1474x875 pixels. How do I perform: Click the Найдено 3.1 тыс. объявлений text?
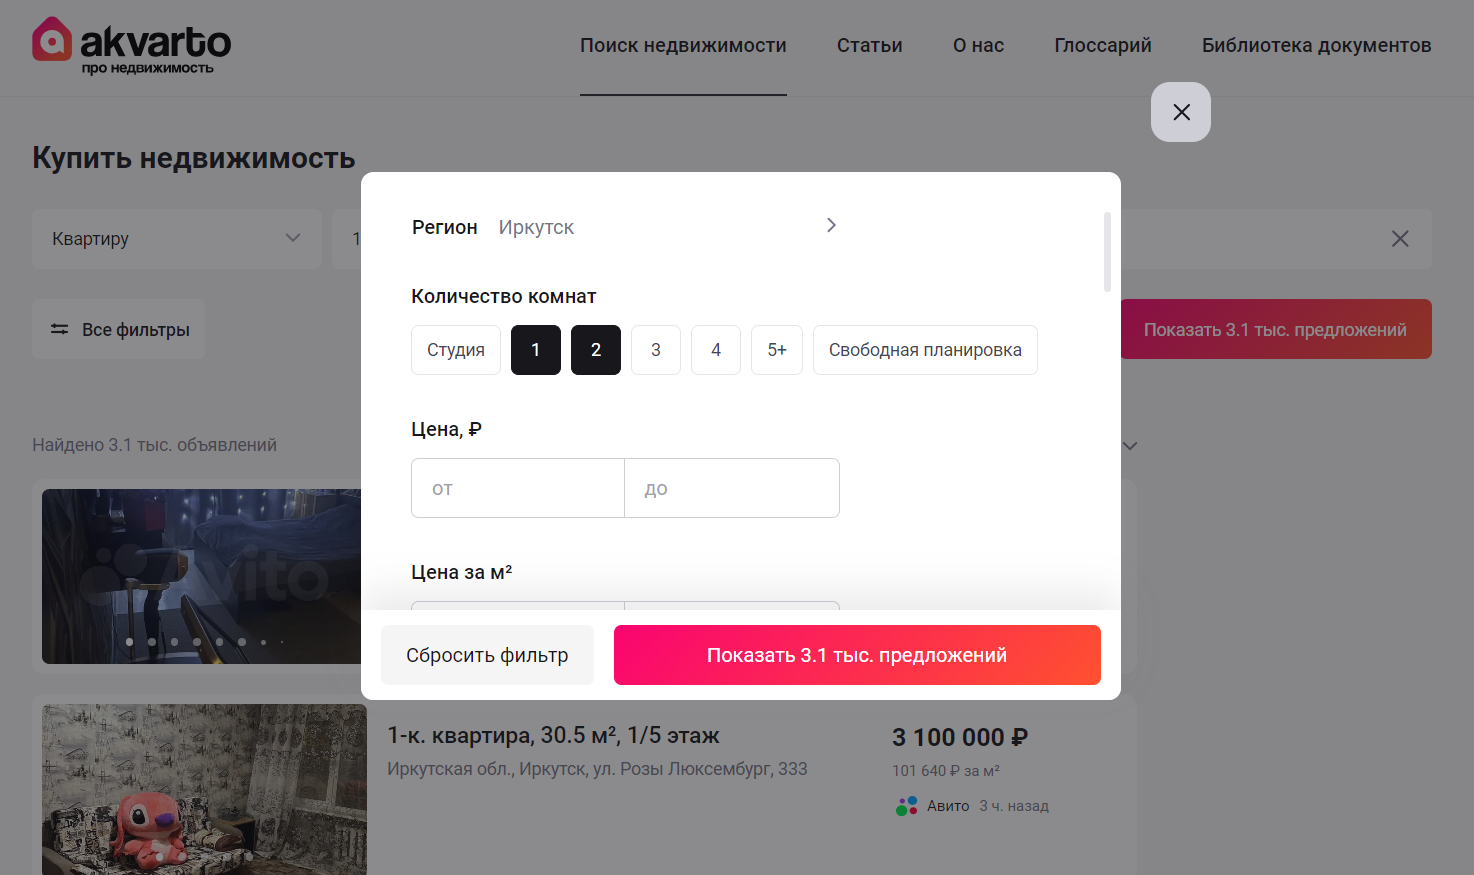click(x=154, y=445)
